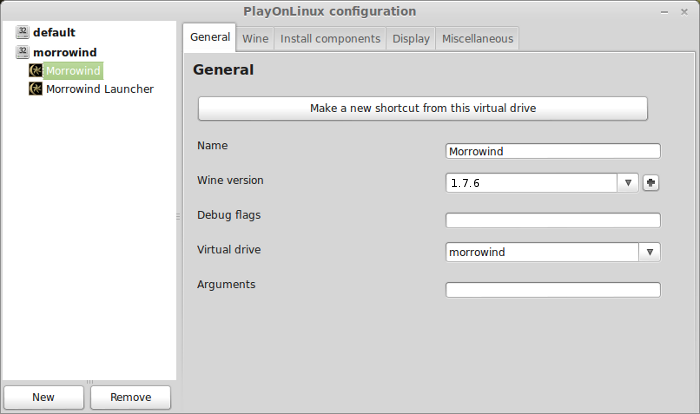The image size is (700, 414).
Task: Open the Install components tab
Action: pos(330,39)
